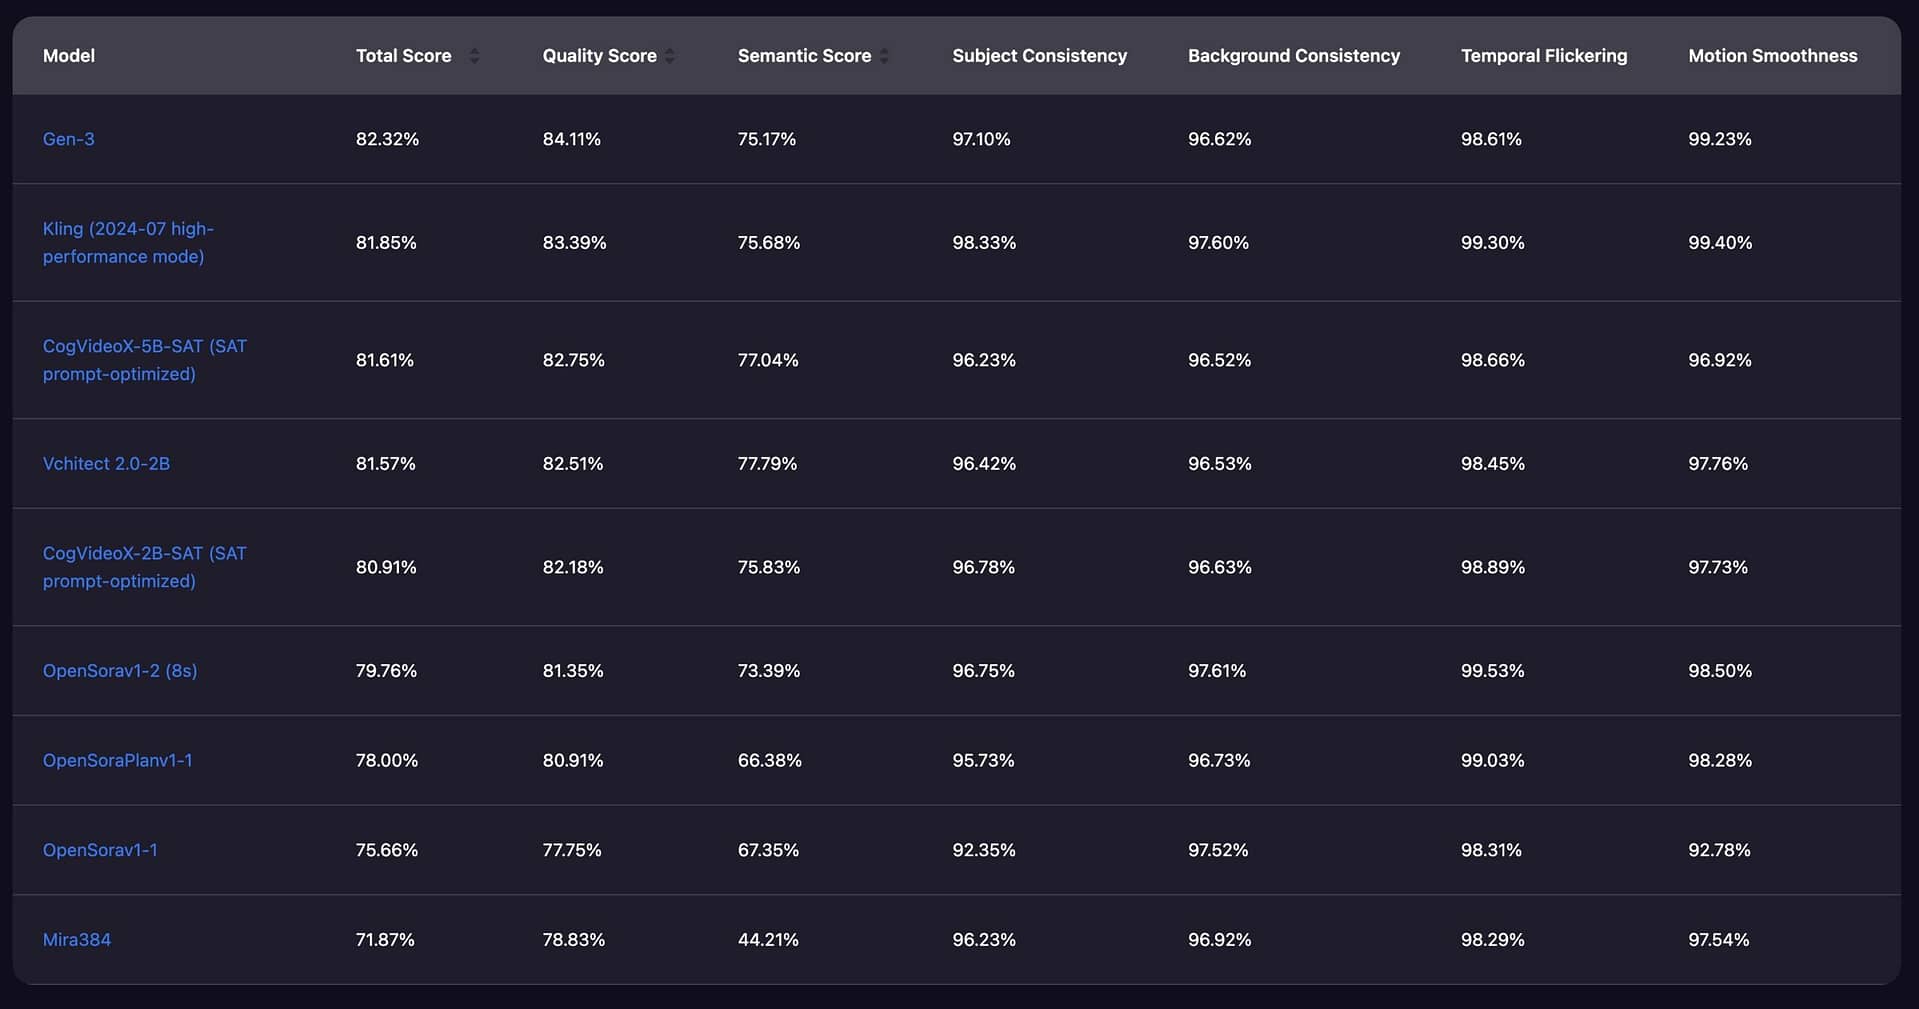Select Mira384 temporal flickering 98.29%
The width and height of the screenshot is (1919, 1009).
[x=1493, y=940]
